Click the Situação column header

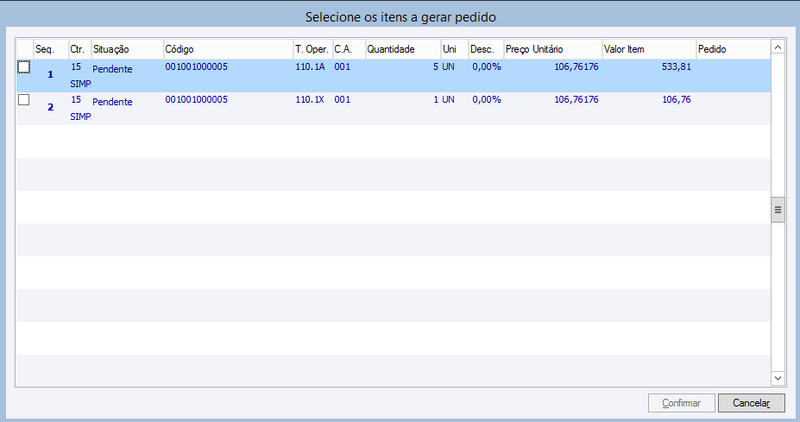point(127,49)
